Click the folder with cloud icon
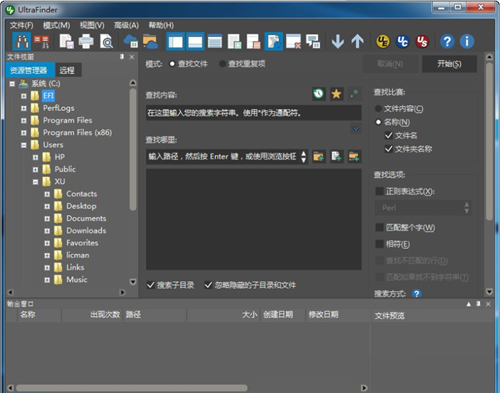The image size is (500, 393). point(150,42)
